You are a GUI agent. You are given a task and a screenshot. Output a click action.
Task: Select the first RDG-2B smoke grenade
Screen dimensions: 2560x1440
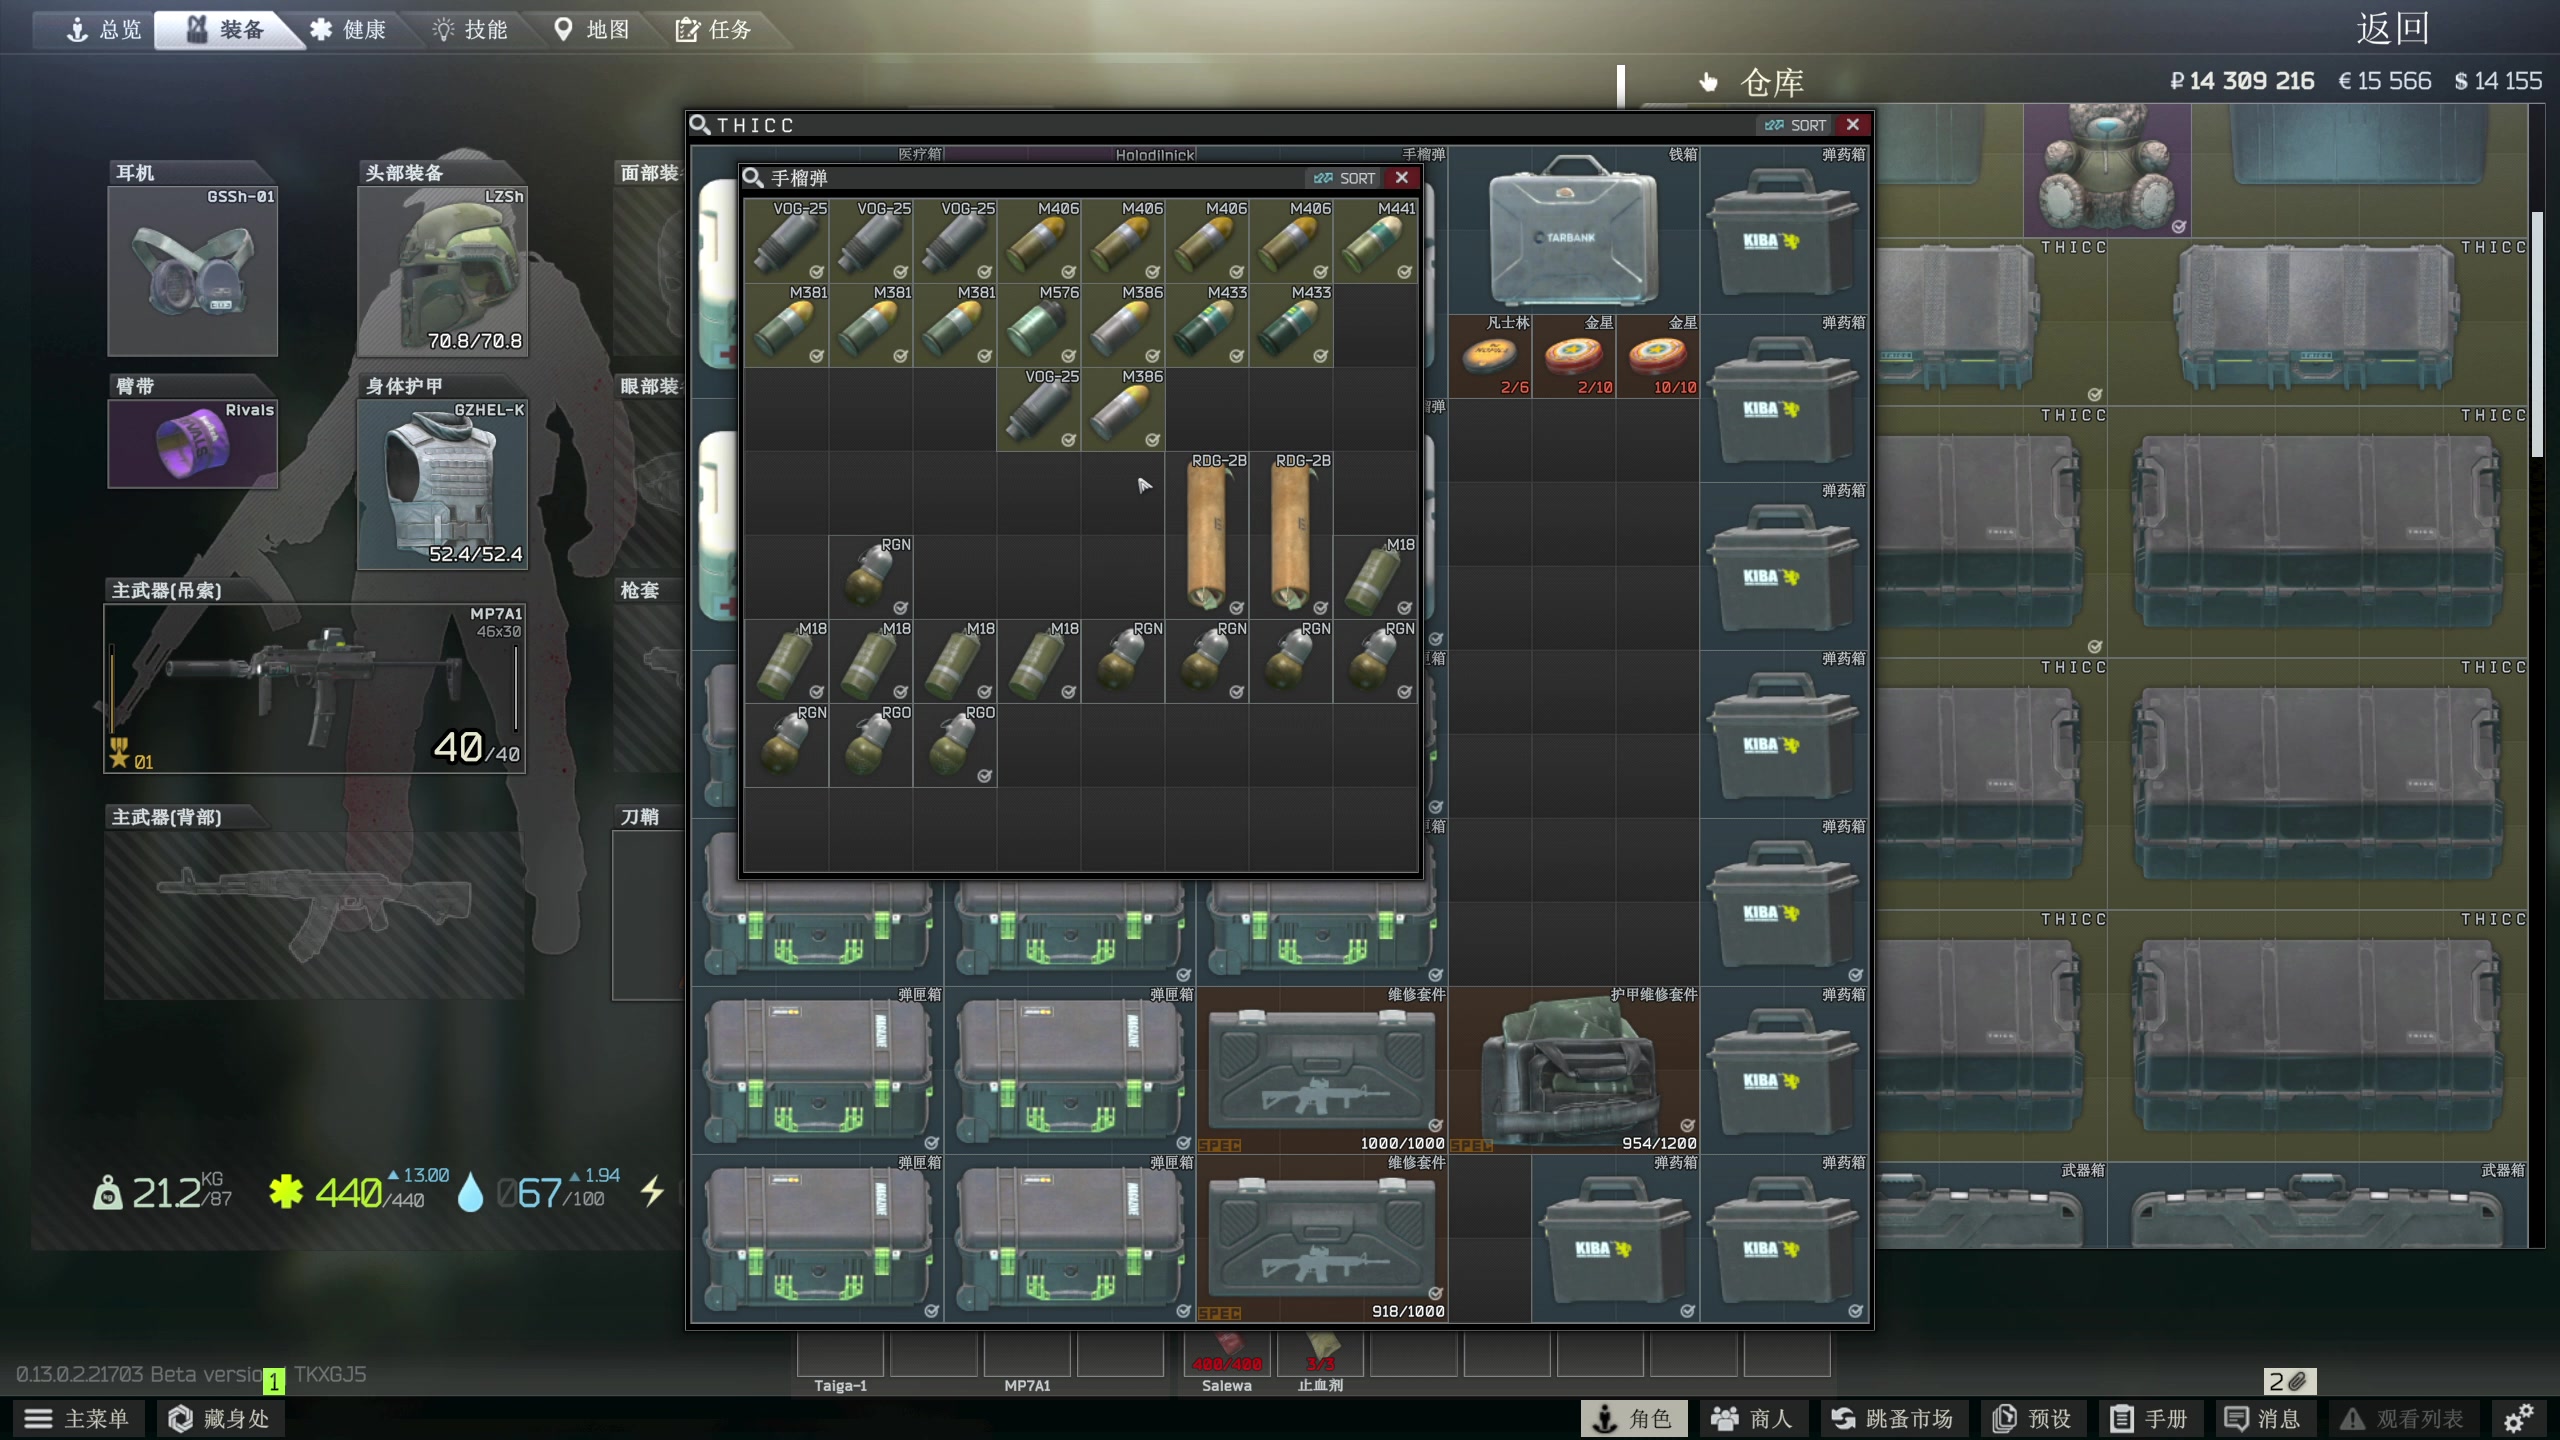(1207, 534)
